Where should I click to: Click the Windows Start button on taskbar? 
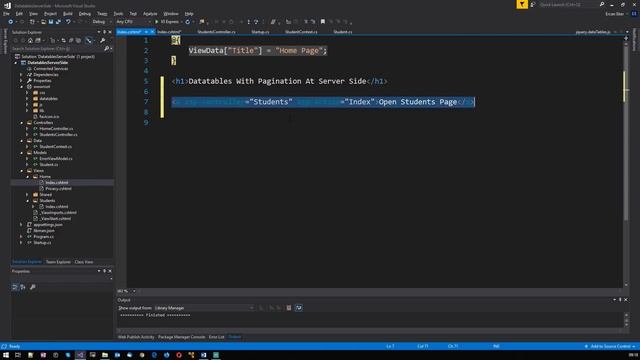pyautogui.click(x=6, y=355)
